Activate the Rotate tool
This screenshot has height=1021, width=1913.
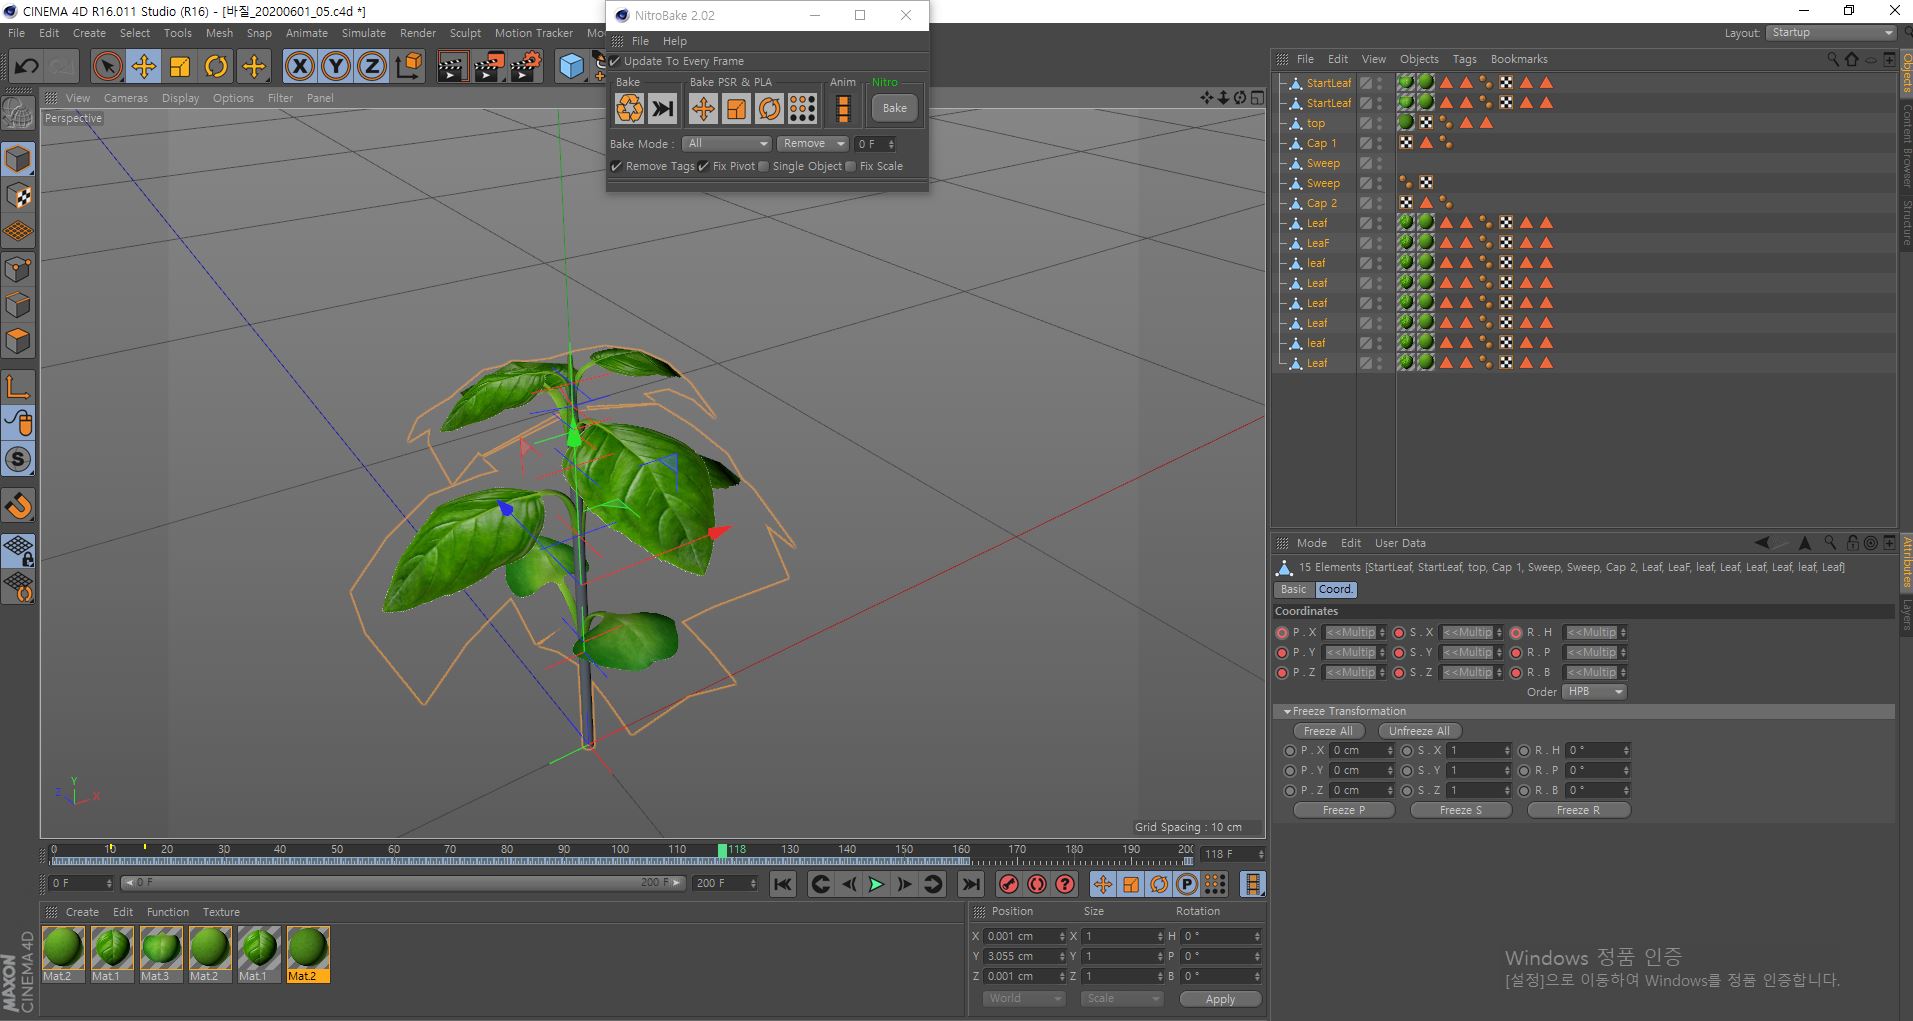point(216,67)
